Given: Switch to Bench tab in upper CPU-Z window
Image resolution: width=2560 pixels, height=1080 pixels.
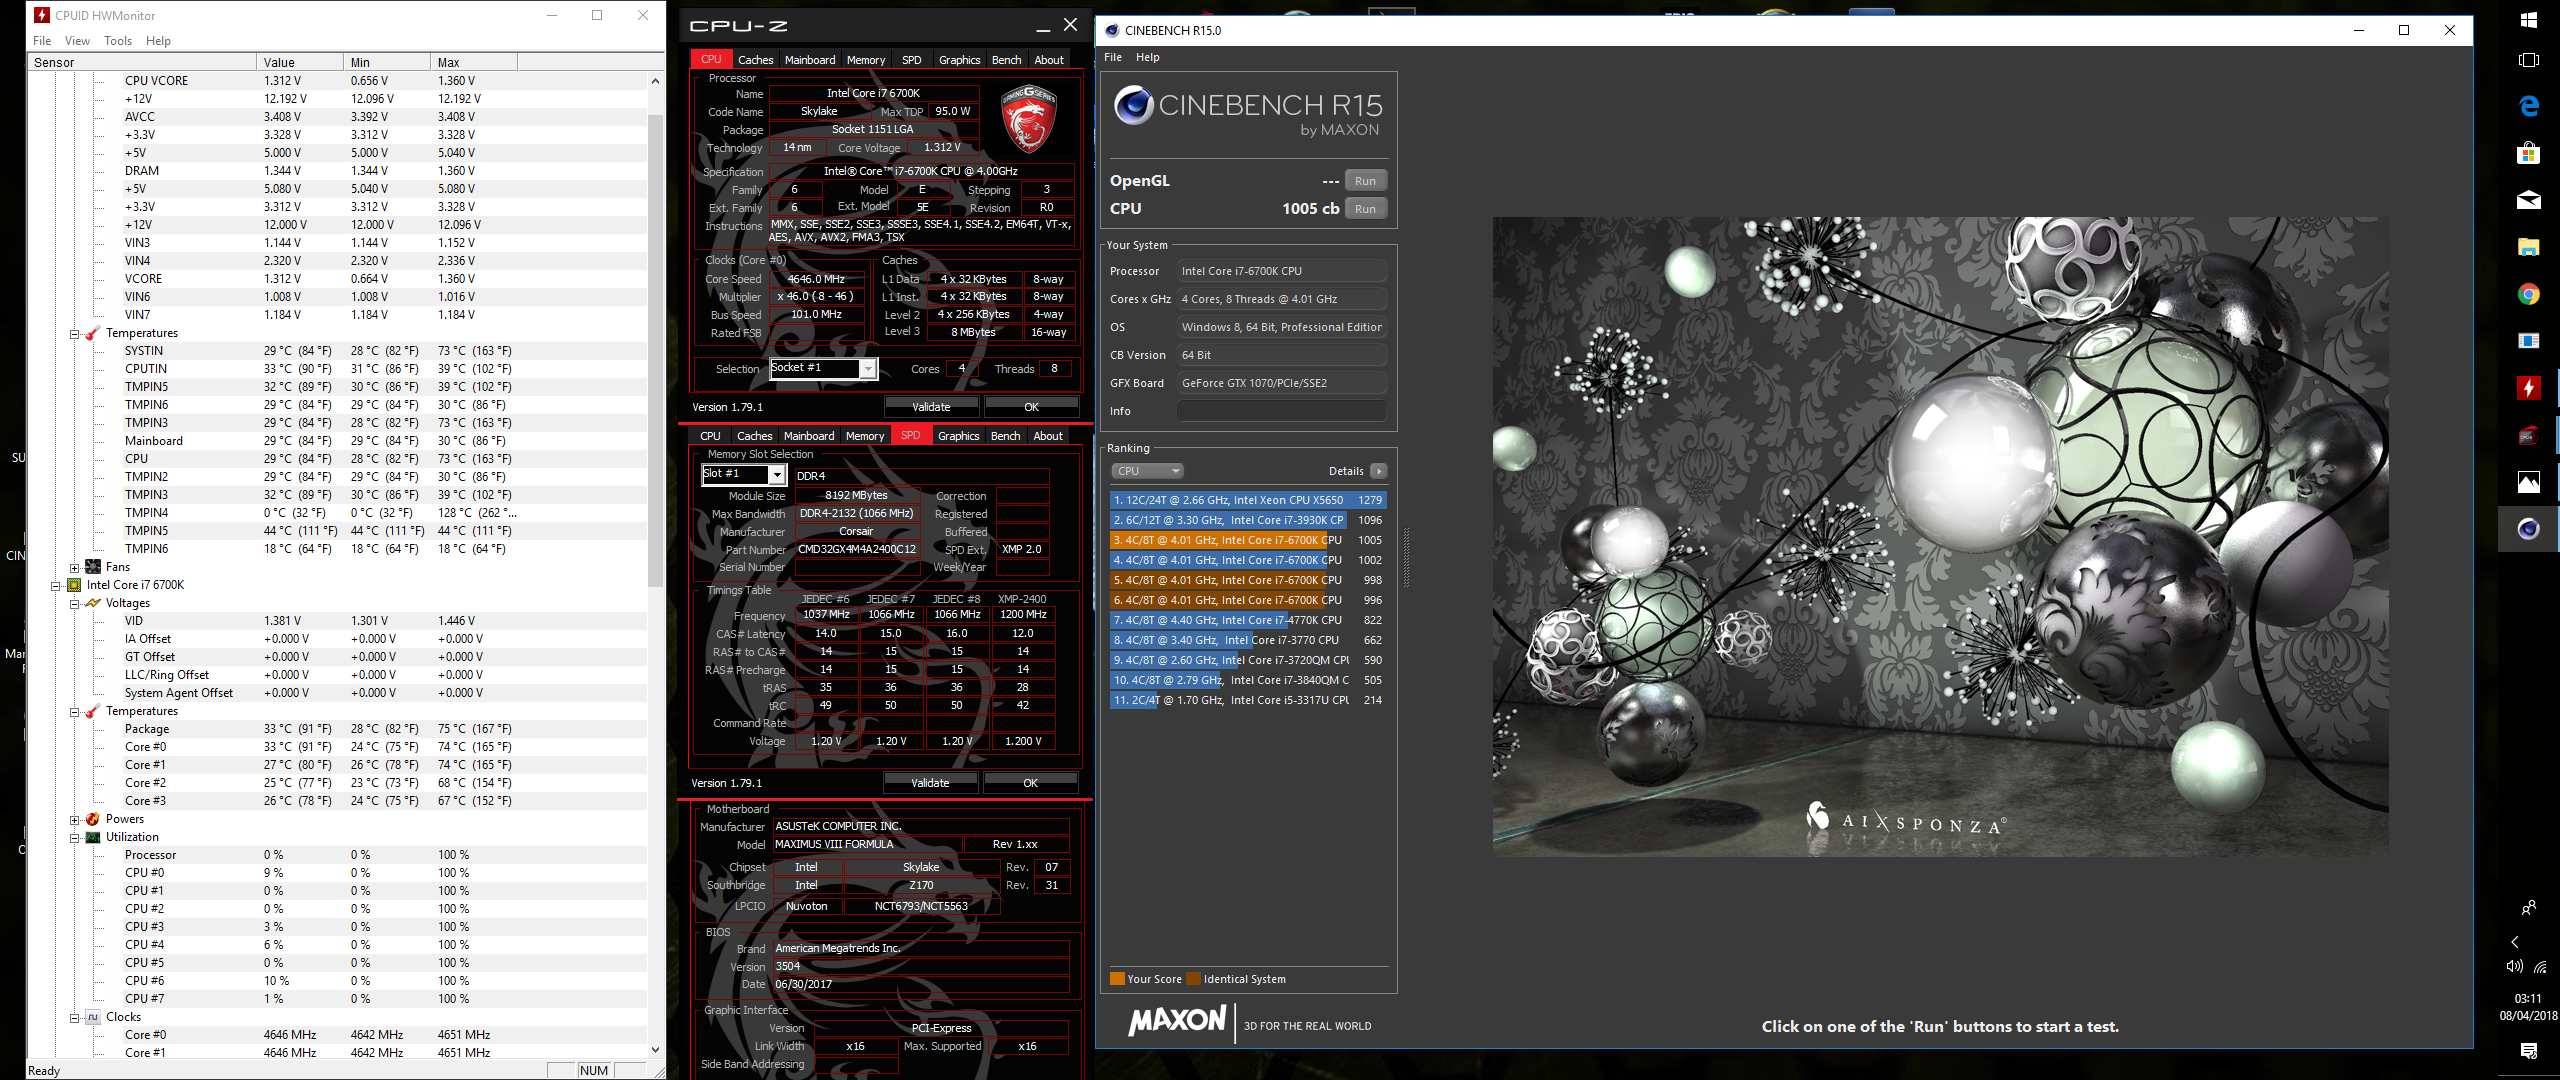Looking at the screenshot, I should 1007,60.
